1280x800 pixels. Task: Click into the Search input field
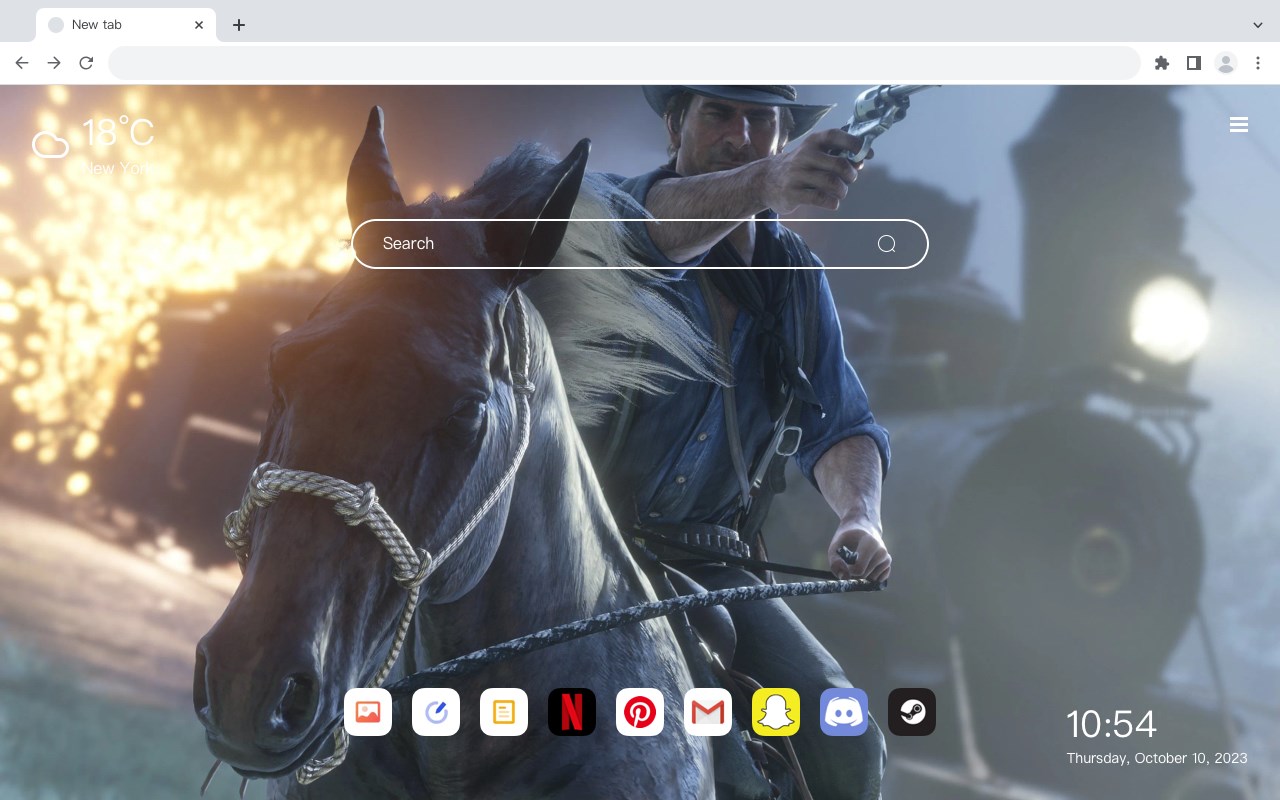point(640,244)
